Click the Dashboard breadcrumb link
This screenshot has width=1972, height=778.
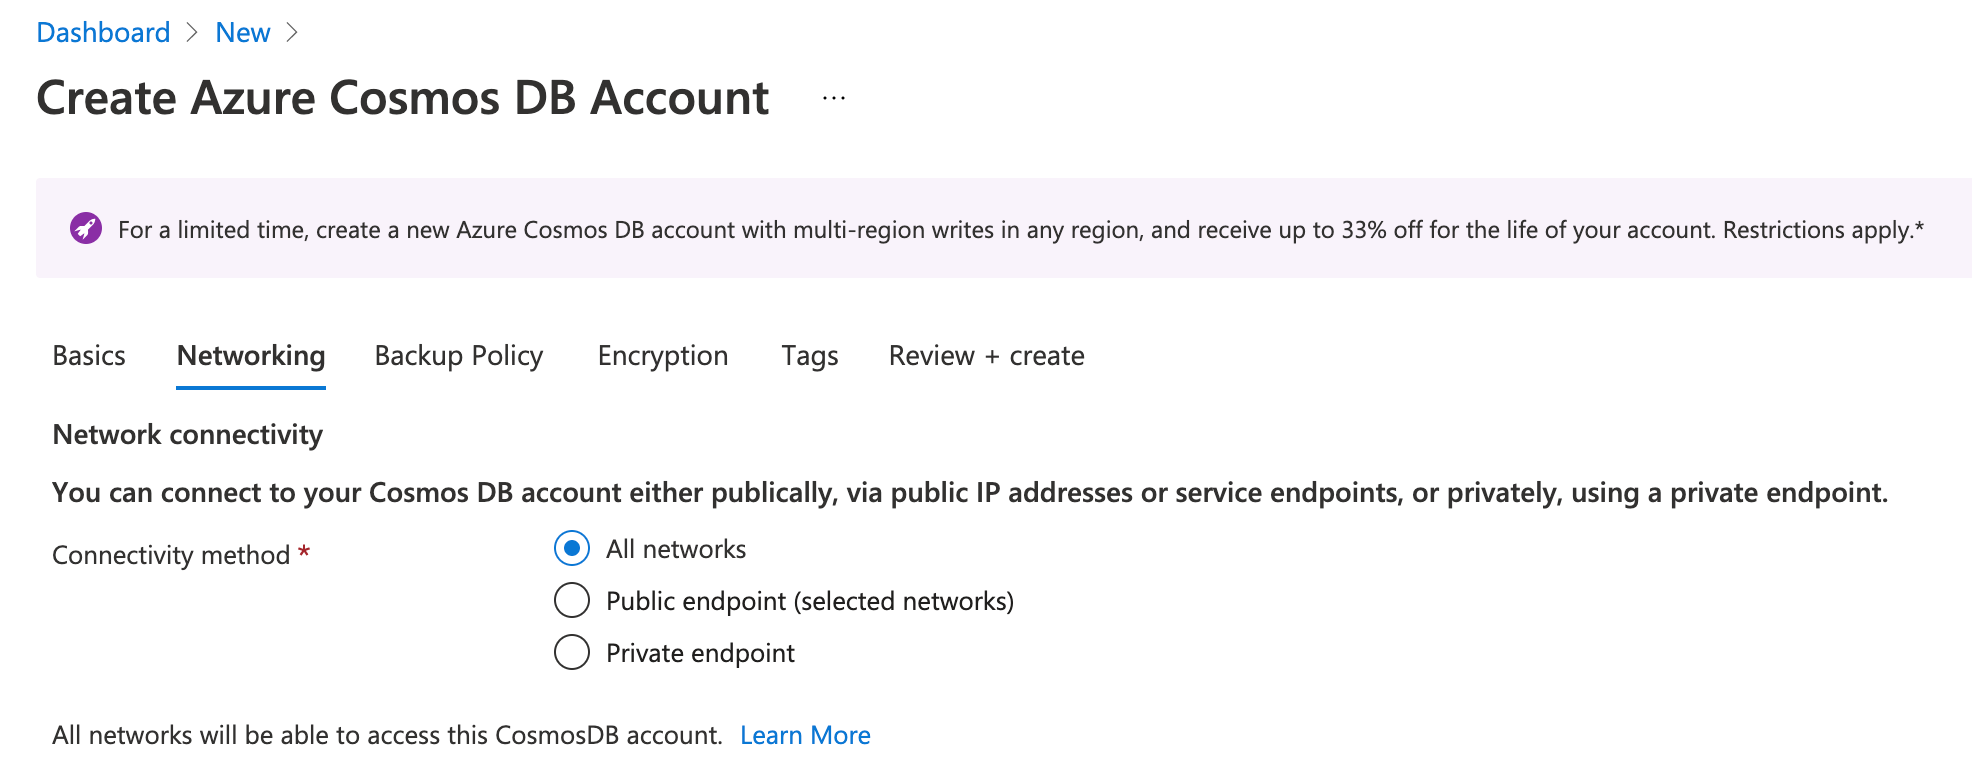click(103, 33)
